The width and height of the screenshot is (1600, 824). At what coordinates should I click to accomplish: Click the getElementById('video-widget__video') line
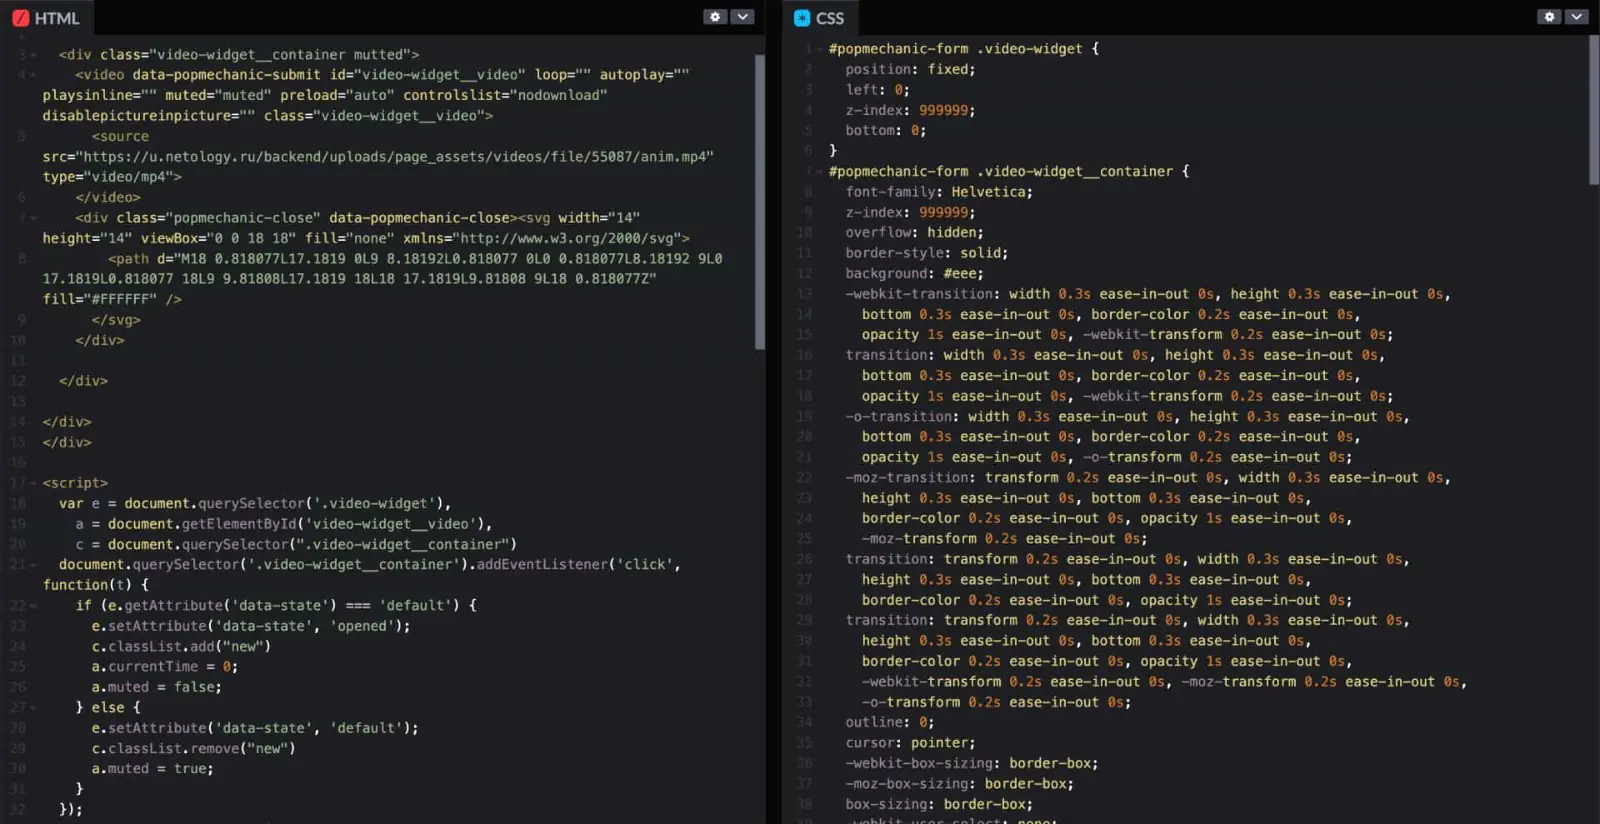click(284, 524)
